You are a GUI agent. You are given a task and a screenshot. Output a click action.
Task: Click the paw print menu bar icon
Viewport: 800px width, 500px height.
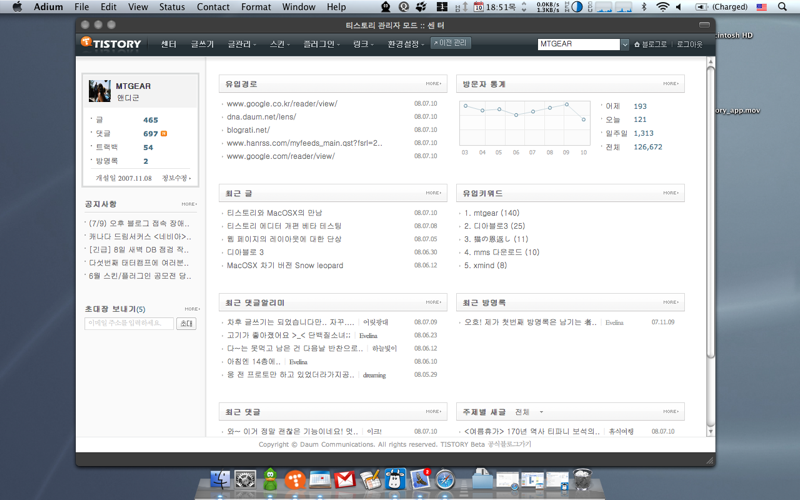(x=421, y=7)
